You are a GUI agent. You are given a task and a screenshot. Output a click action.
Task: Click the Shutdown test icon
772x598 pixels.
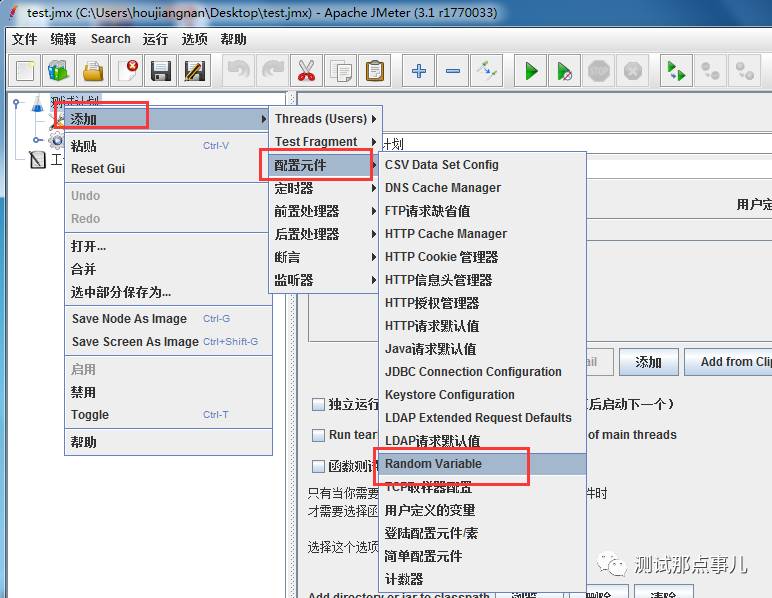point(633,71)
